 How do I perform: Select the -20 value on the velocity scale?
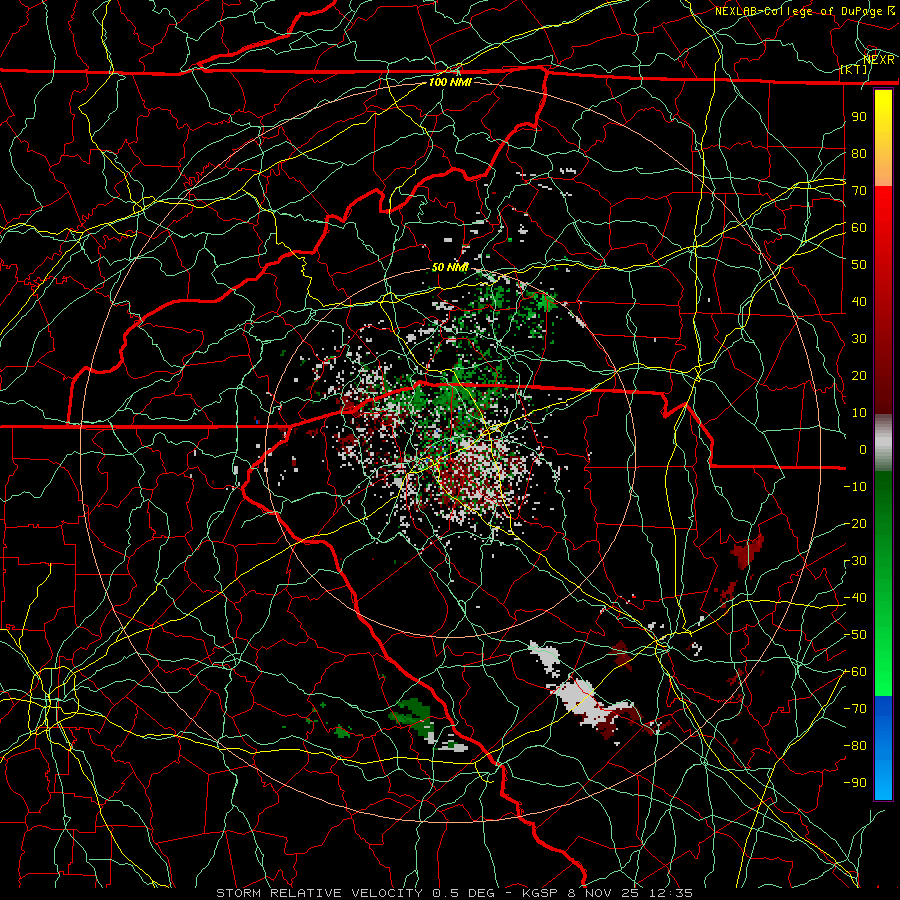855,523
